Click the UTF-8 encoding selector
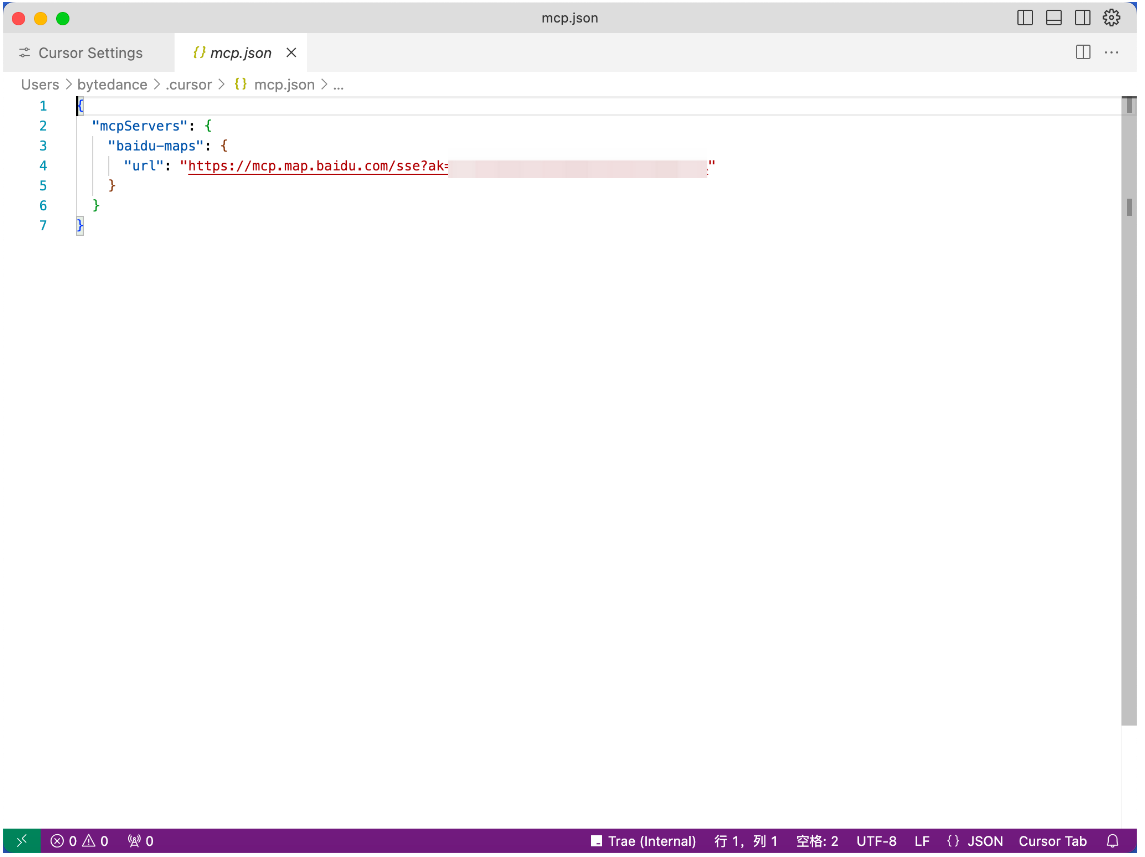1145x857 pixels. (x=876, y=841)
